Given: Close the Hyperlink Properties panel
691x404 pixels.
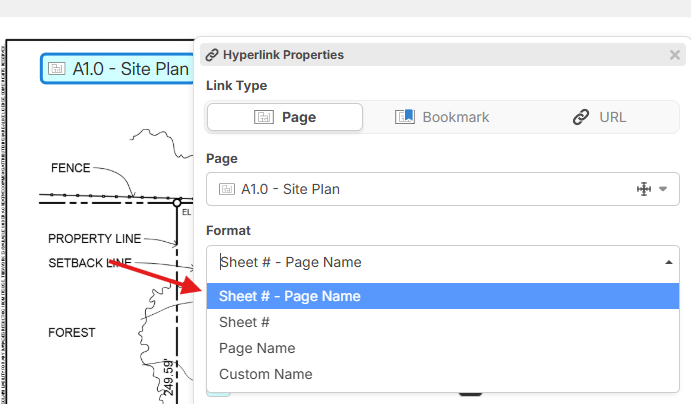Looking at the screenshot, I should click(x=674, y=55).
